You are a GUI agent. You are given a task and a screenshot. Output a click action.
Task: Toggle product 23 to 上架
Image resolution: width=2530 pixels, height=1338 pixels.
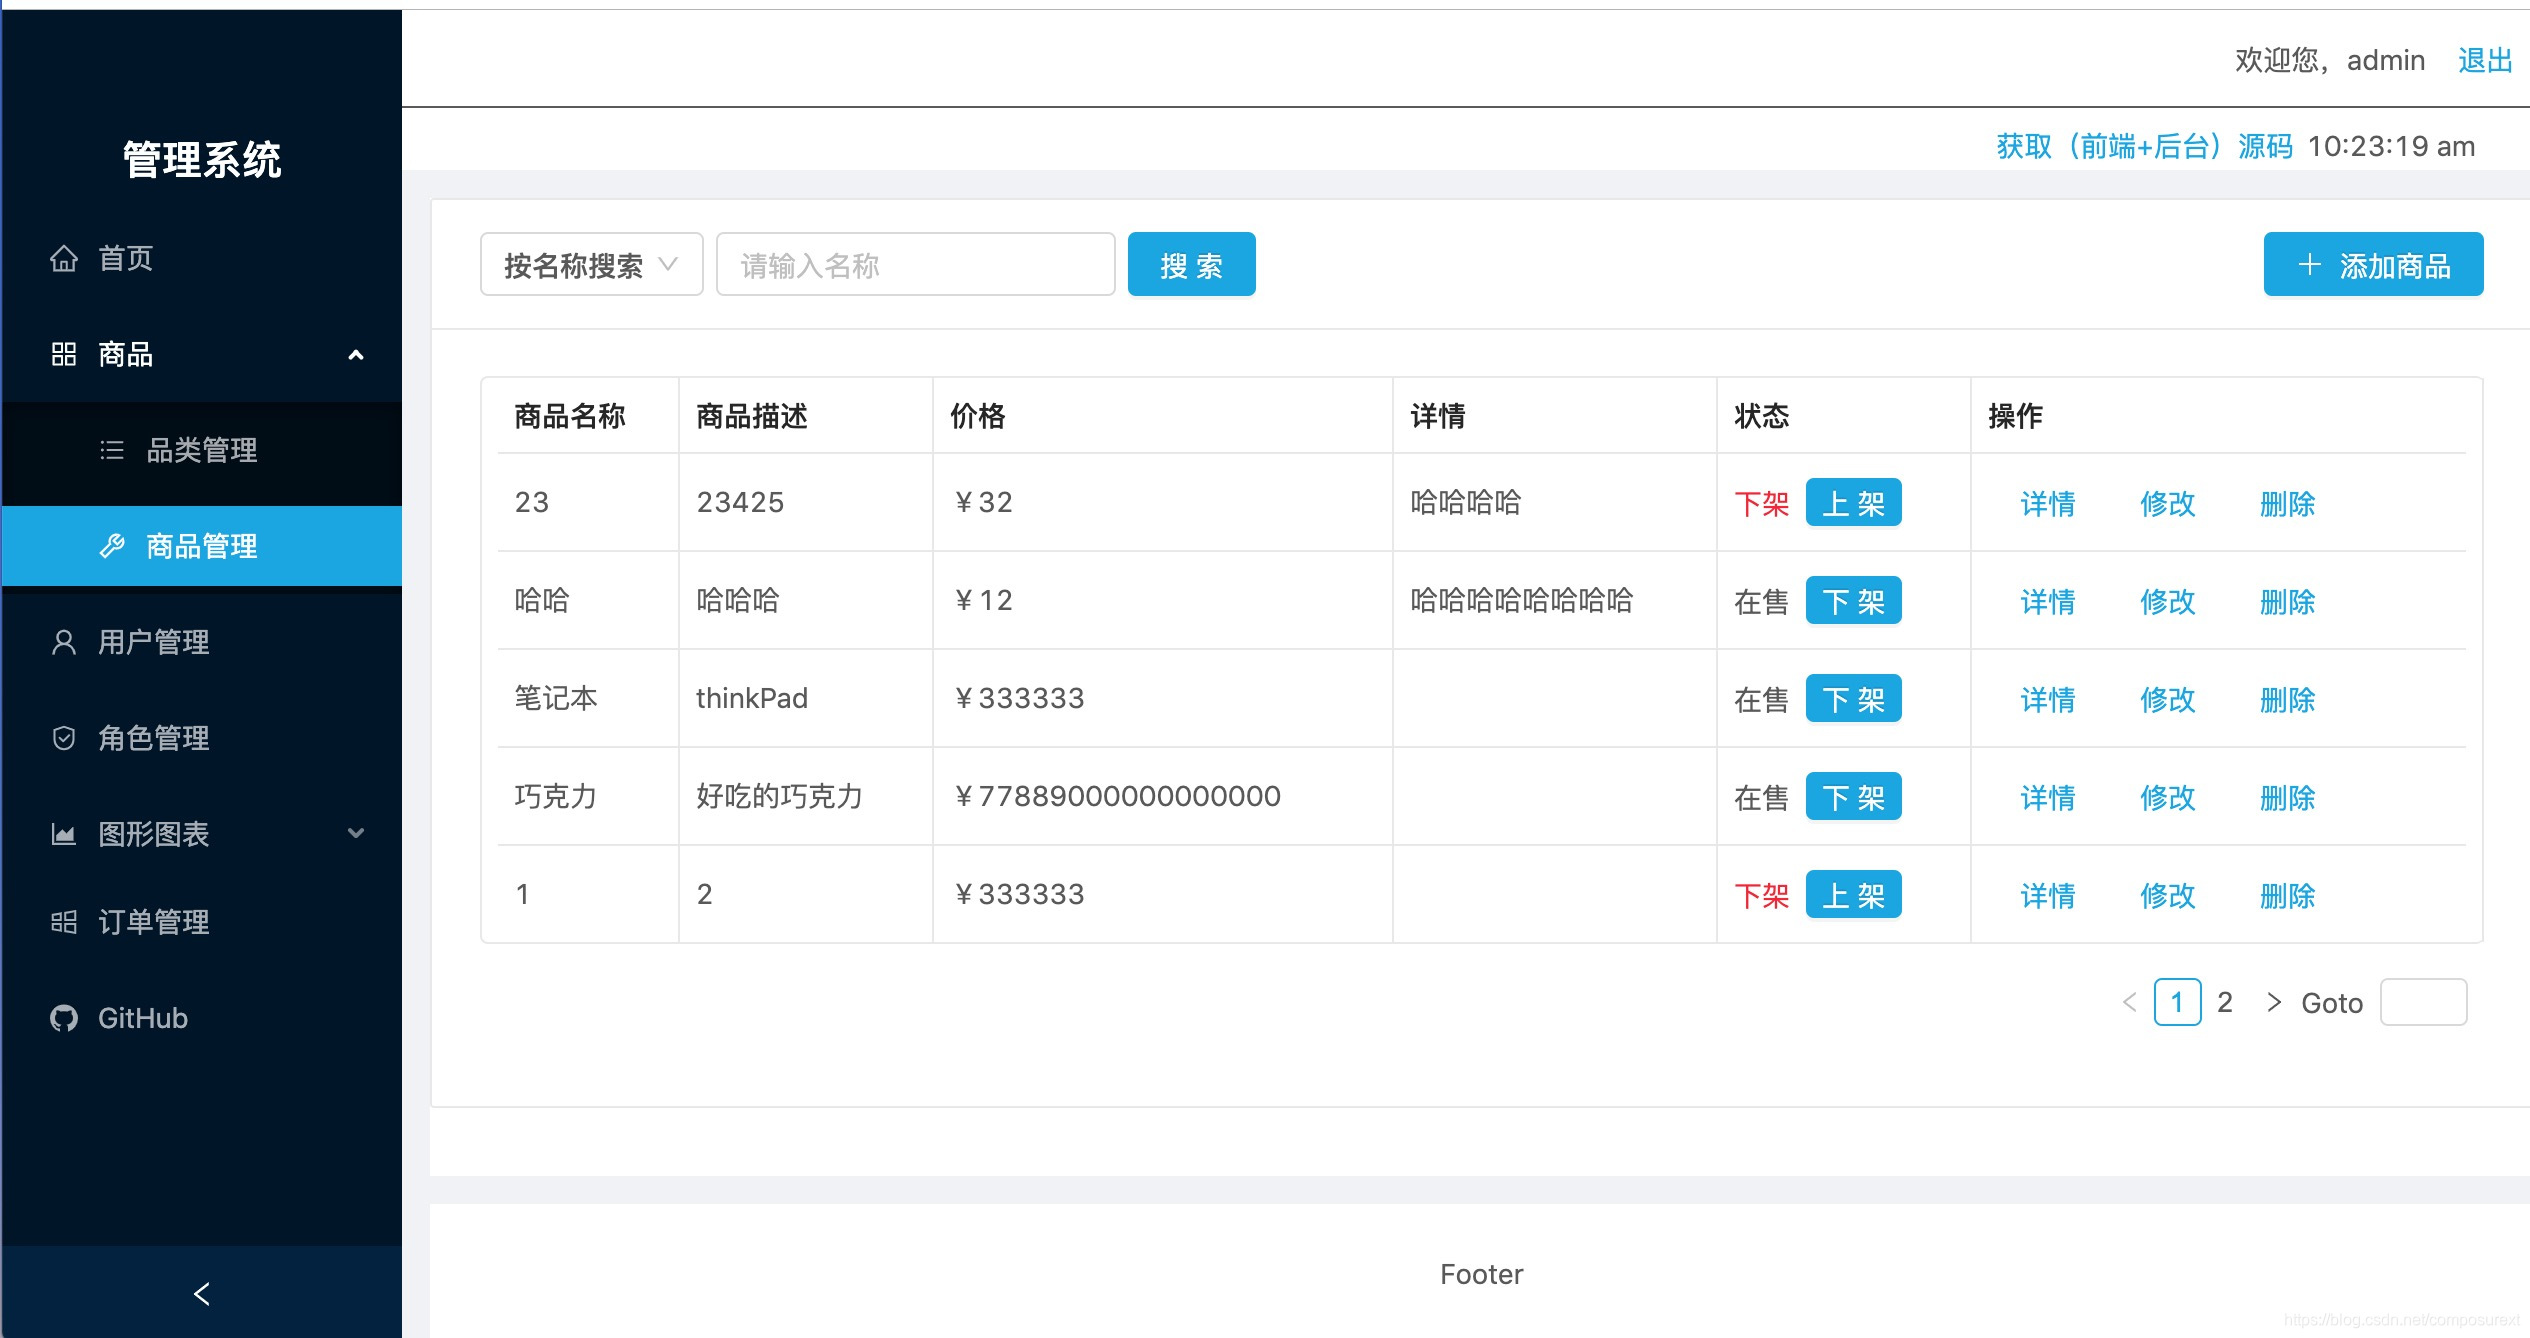point(1853,503)
